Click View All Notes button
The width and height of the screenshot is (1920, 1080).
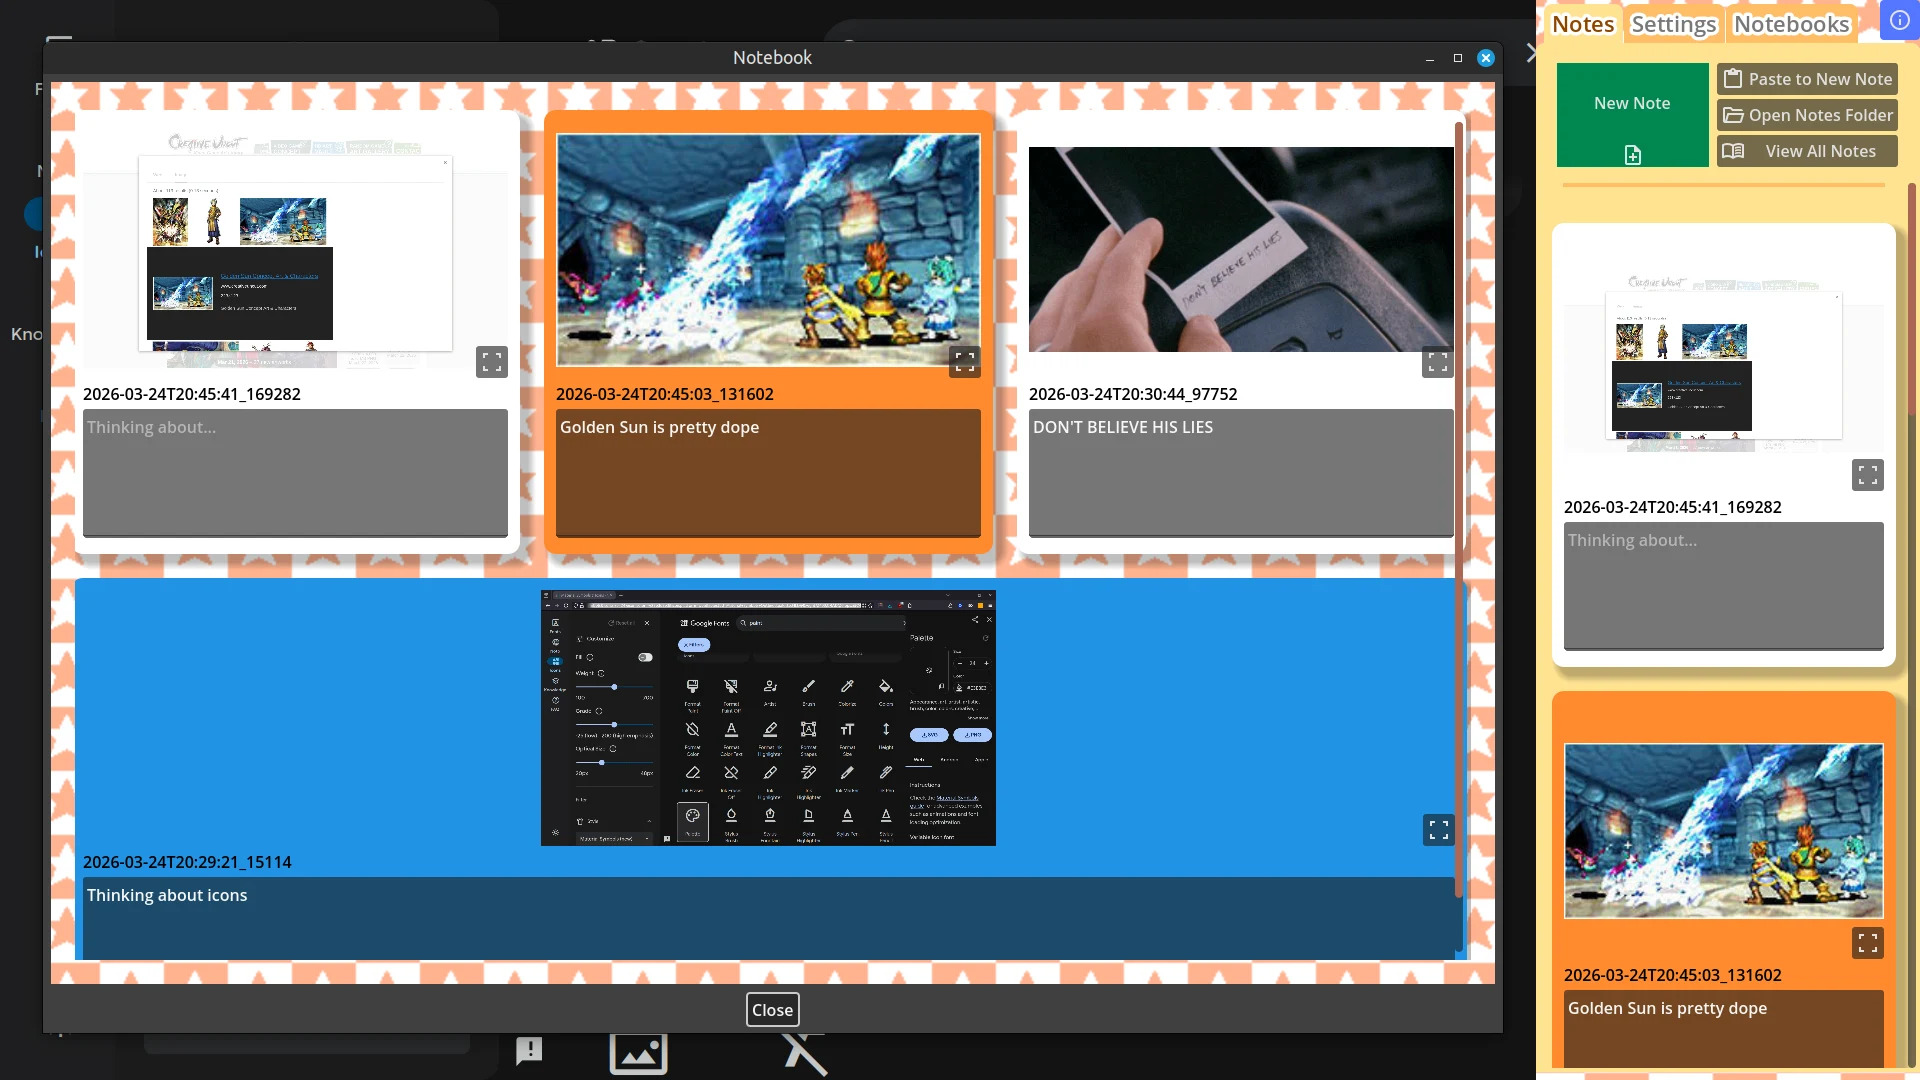(1807, 151)
